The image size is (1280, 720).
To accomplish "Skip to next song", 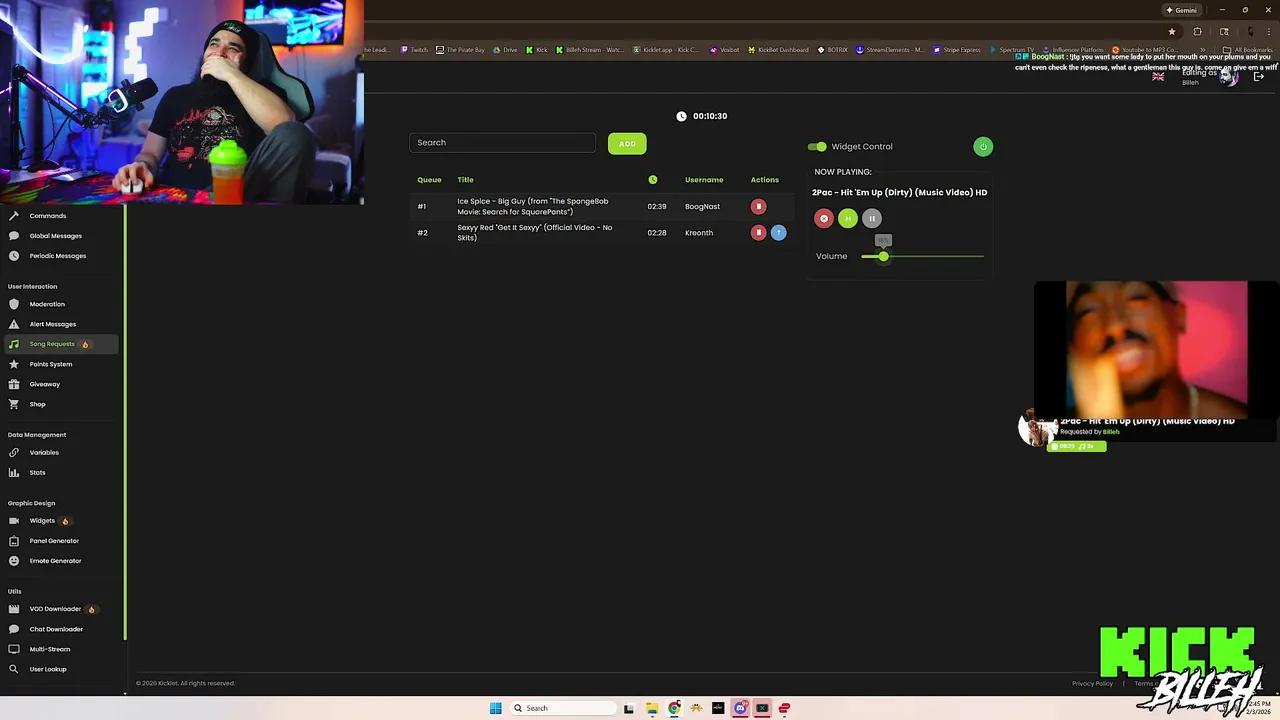I will [x=848, y=218].
